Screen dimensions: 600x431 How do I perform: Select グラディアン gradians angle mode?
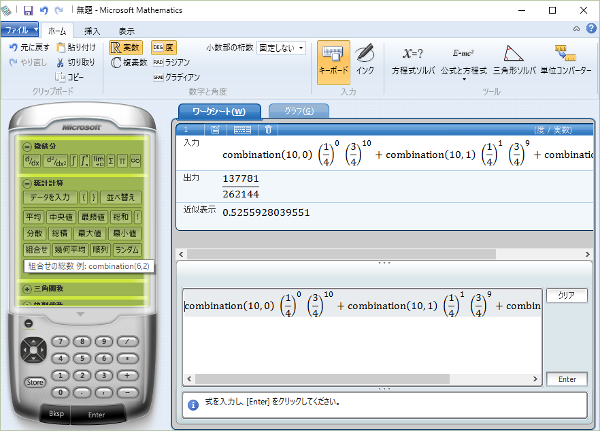[176, 77]
